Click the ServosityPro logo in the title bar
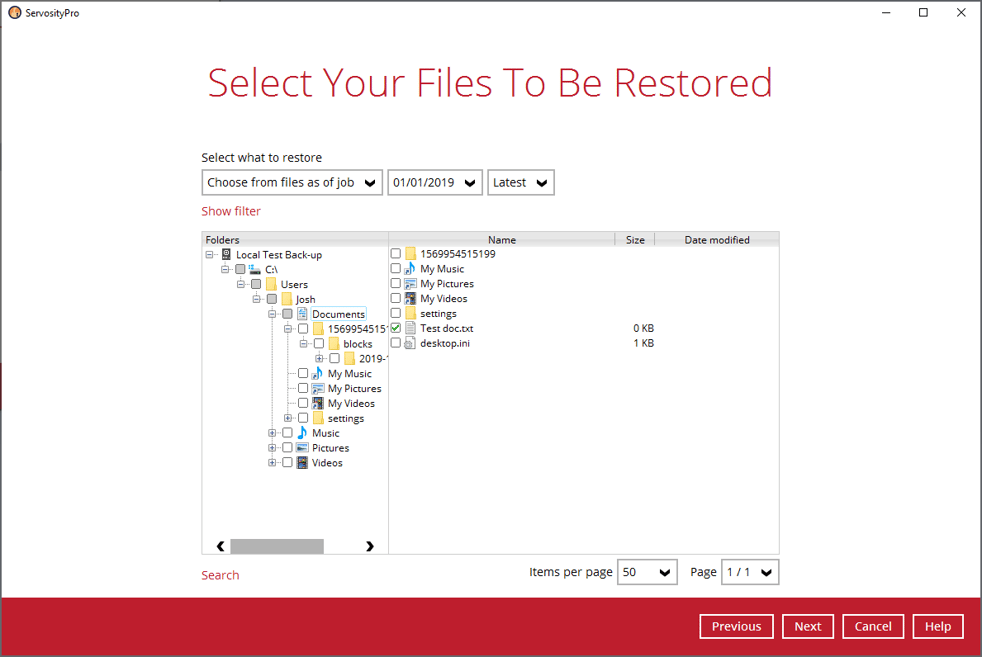This screenshot has height=657, width=982. point(14,12)
